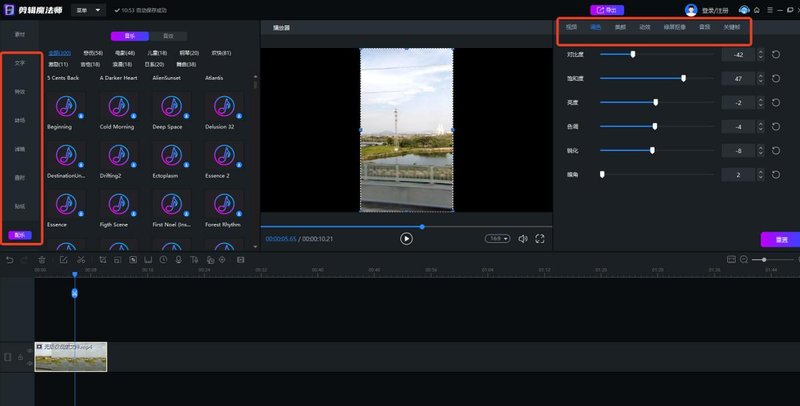Image resolution: width=800 pixels, height=406 pixels.
Task: Enter fullscreen preview mode
Action: click(540, 239)
